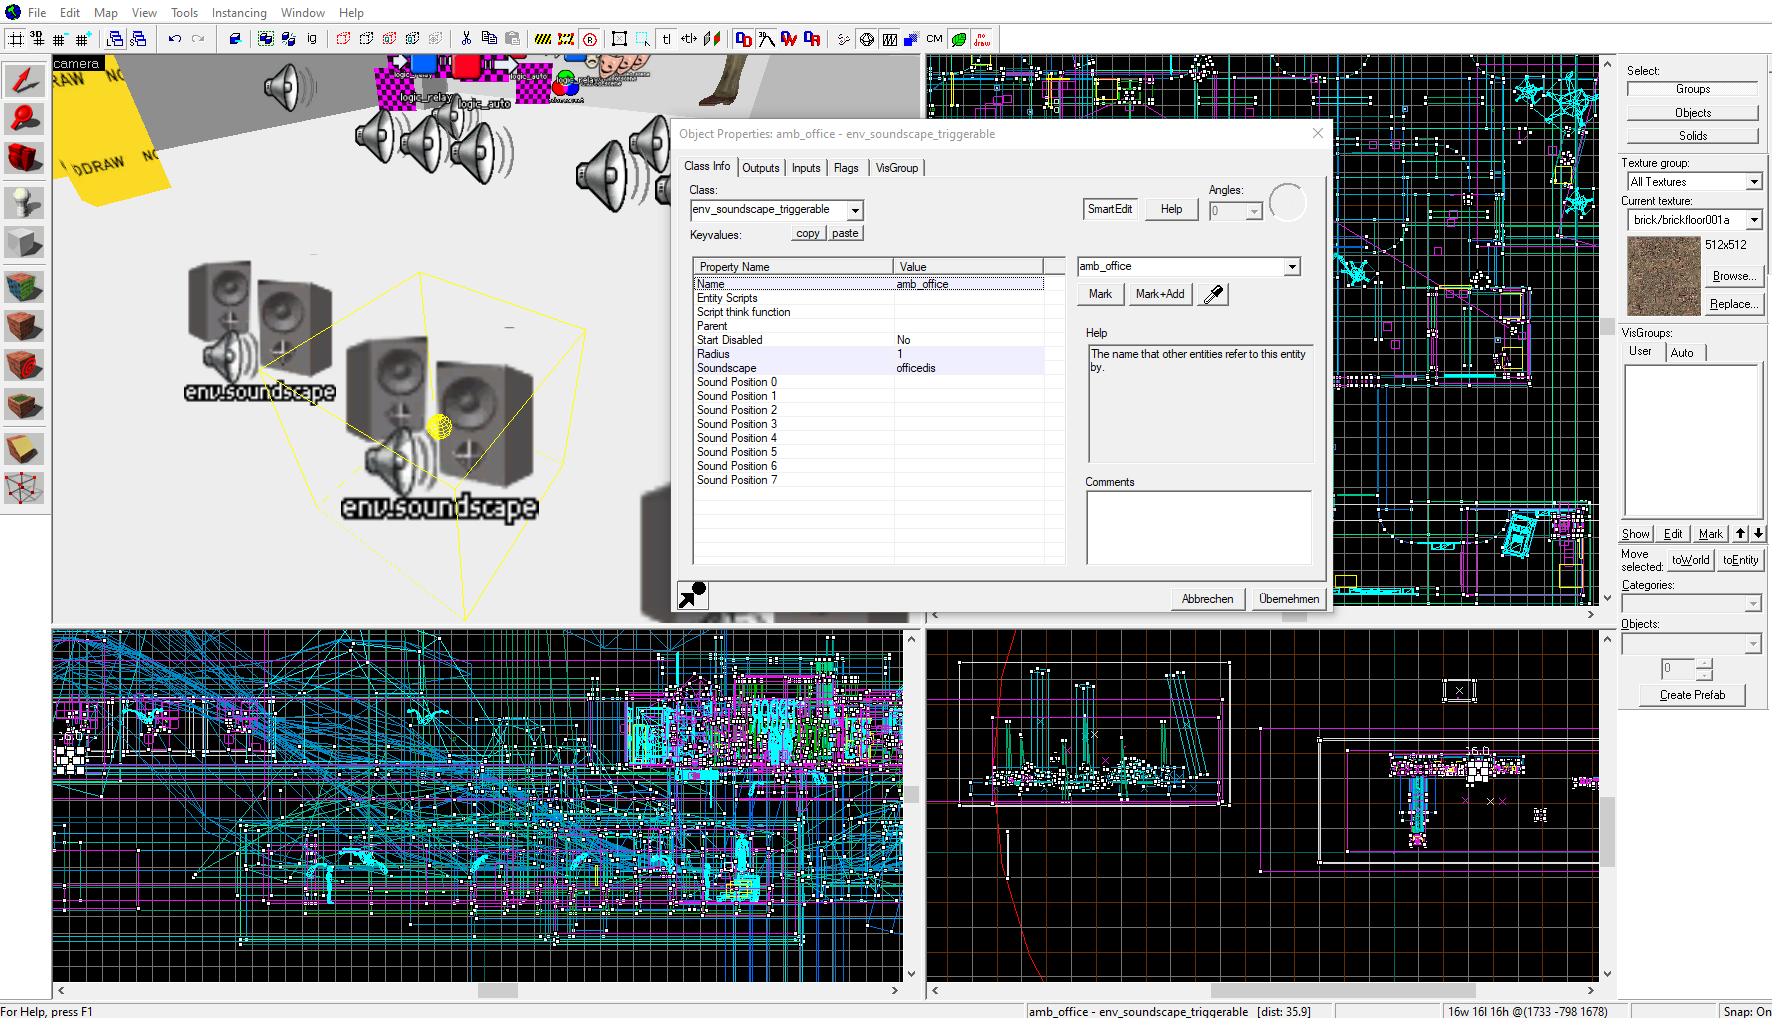The image size is (1772, 1018).
Task: Toggle the 'no draw' toolbar button
Action: [x=982, y=39]
